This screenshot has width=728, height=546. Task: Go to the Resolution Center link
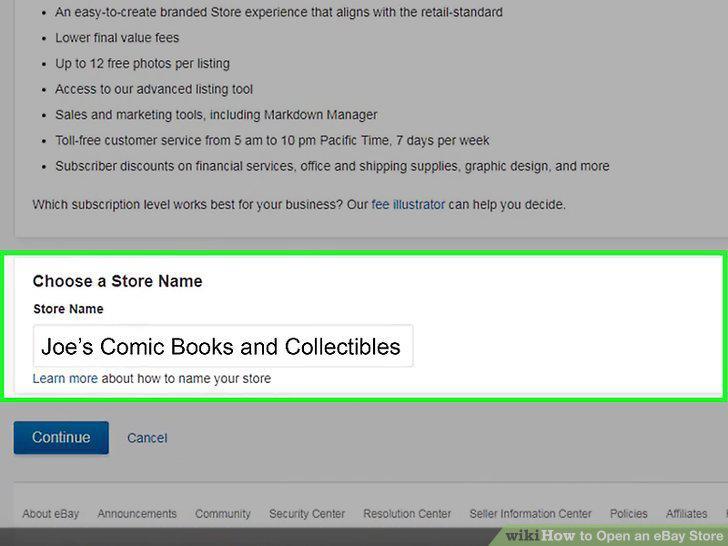click(x=407, y=514)
